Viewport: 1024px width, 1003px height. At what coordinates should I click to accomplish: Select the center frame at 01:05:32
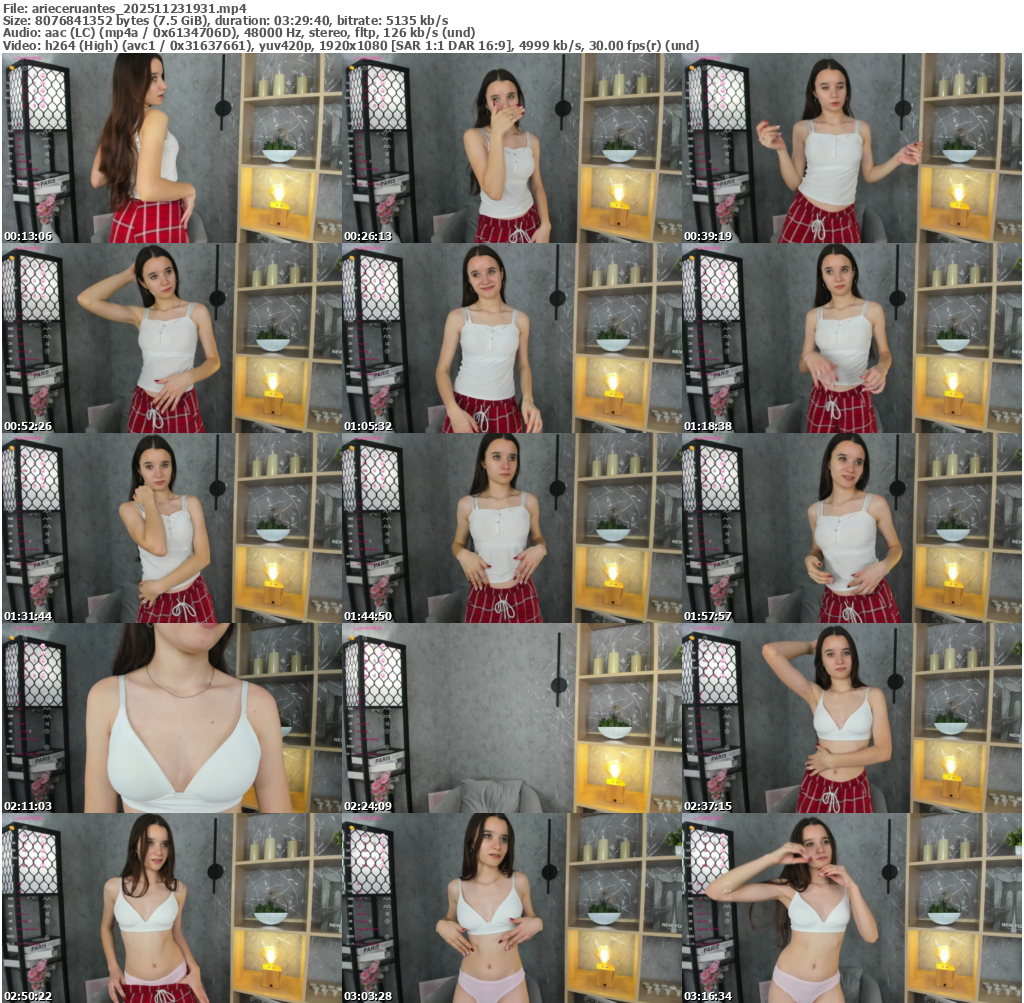pos(511,339)
